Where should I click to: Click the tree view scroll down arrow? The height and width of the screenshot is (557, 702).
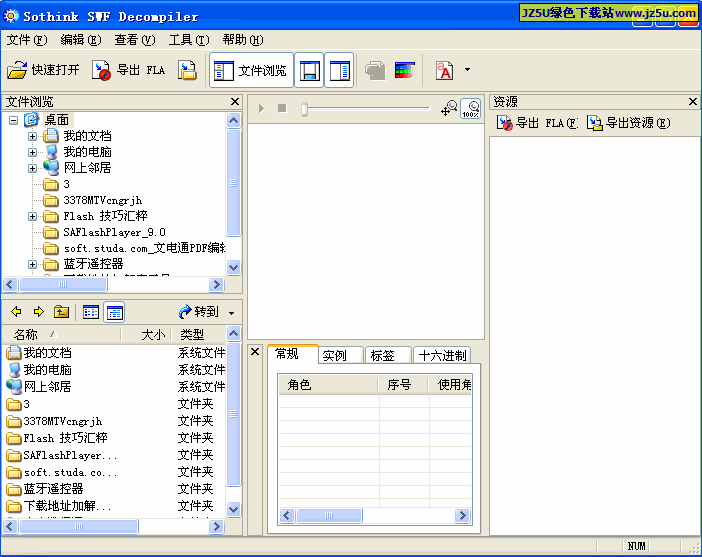tap(234, 268)
